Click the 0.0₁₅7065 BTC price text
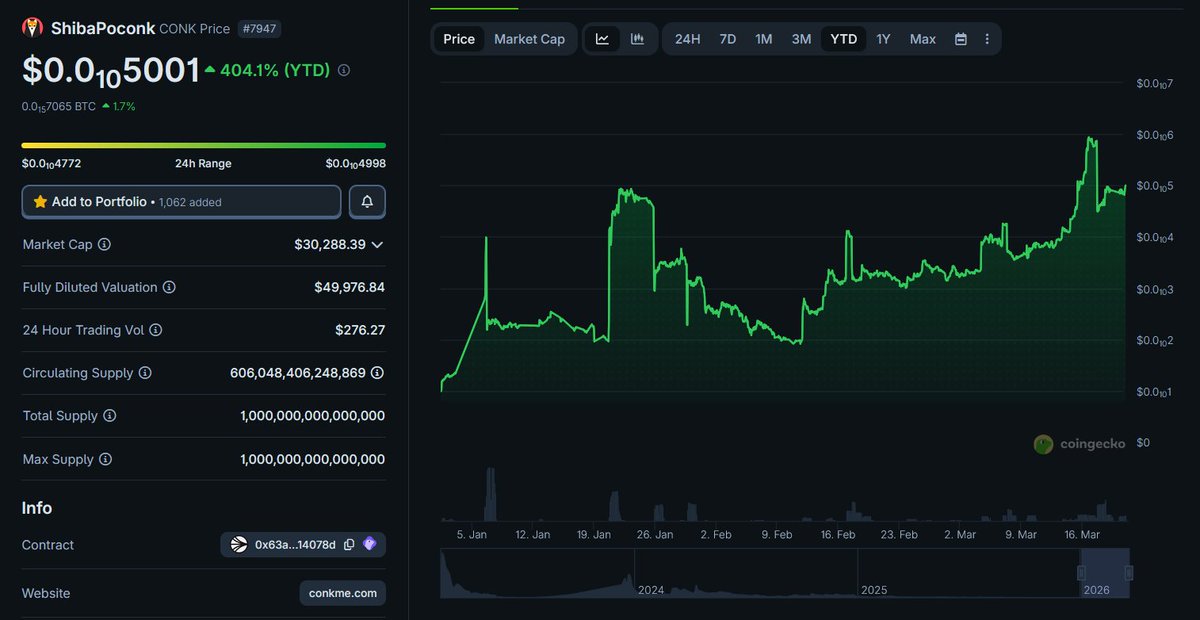The width and height of the screenshot is (1200, 620). click(x=58, y=106)
